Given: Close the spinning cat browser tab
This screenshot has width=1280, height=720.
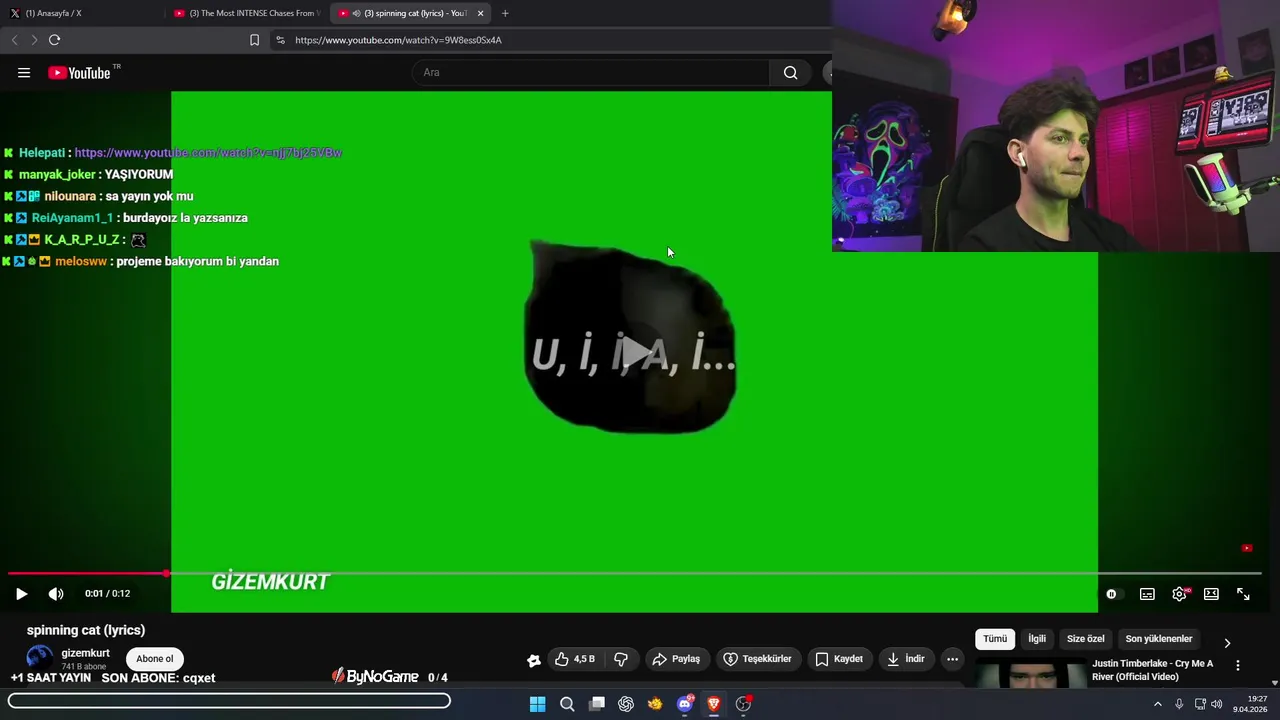Looking at the screenshot, I should point(481,13).
